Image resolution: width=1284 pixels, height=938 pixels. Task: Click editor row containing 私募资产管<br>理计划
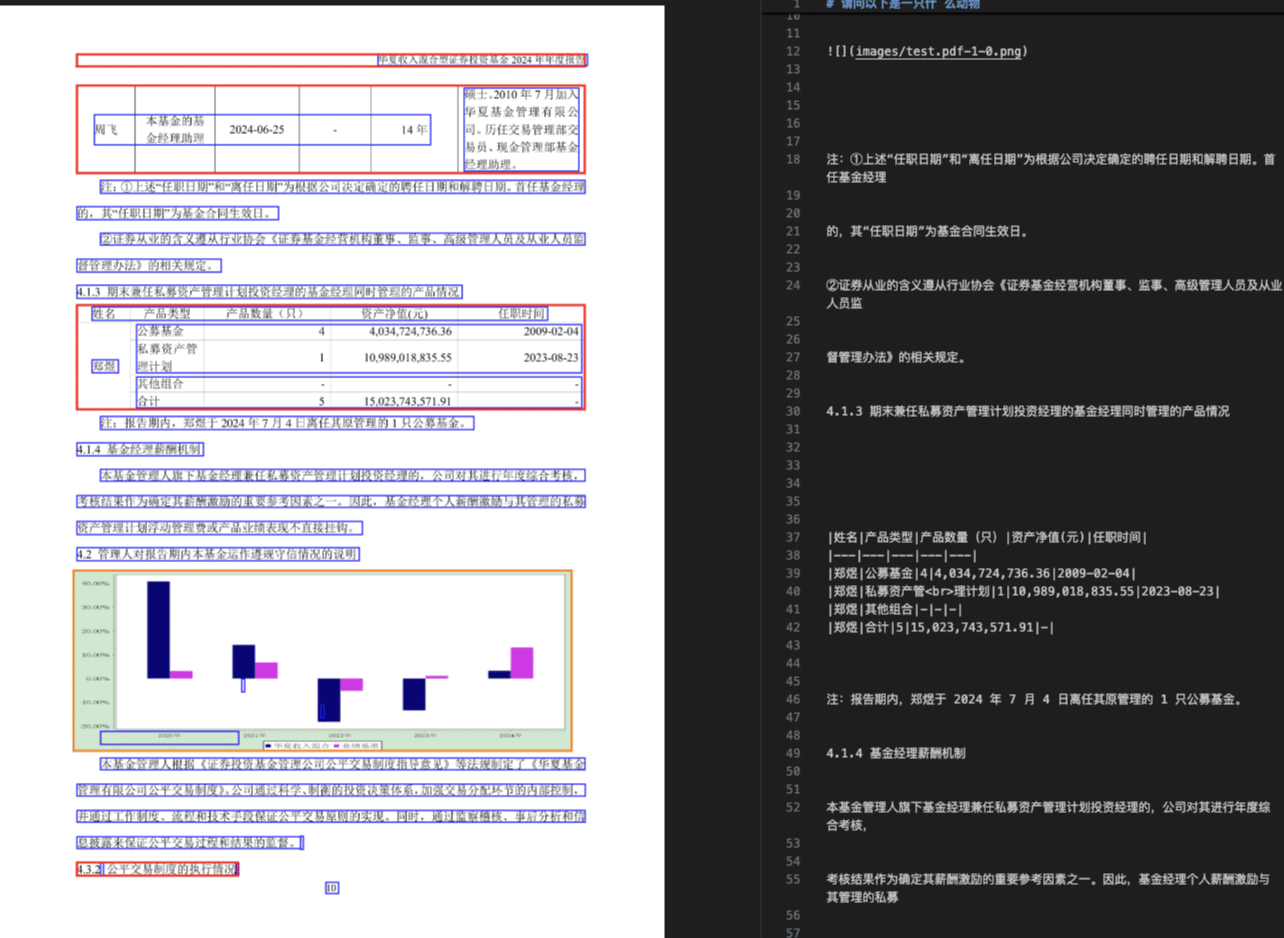pyautogui.click(x=1023, y=591)
